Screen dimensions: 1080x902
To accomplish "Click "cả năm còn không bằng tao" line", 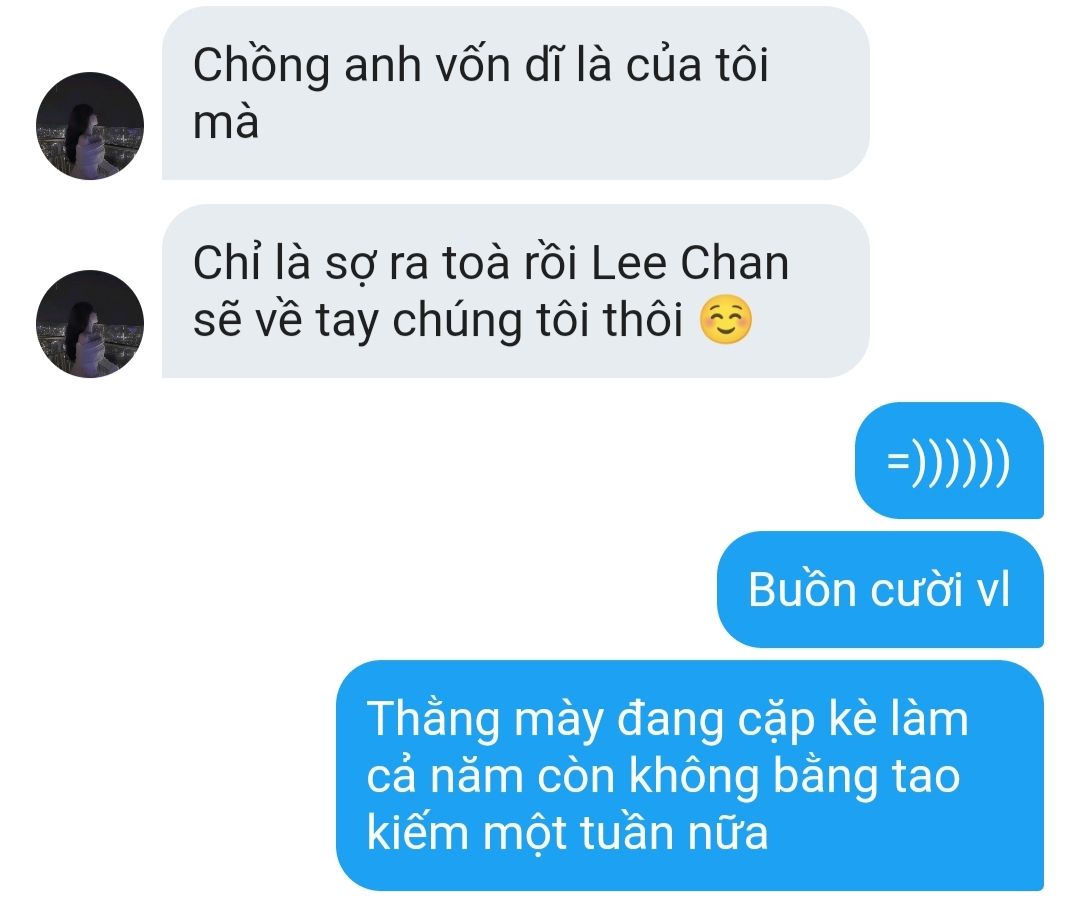I will [x=663, y=776].
